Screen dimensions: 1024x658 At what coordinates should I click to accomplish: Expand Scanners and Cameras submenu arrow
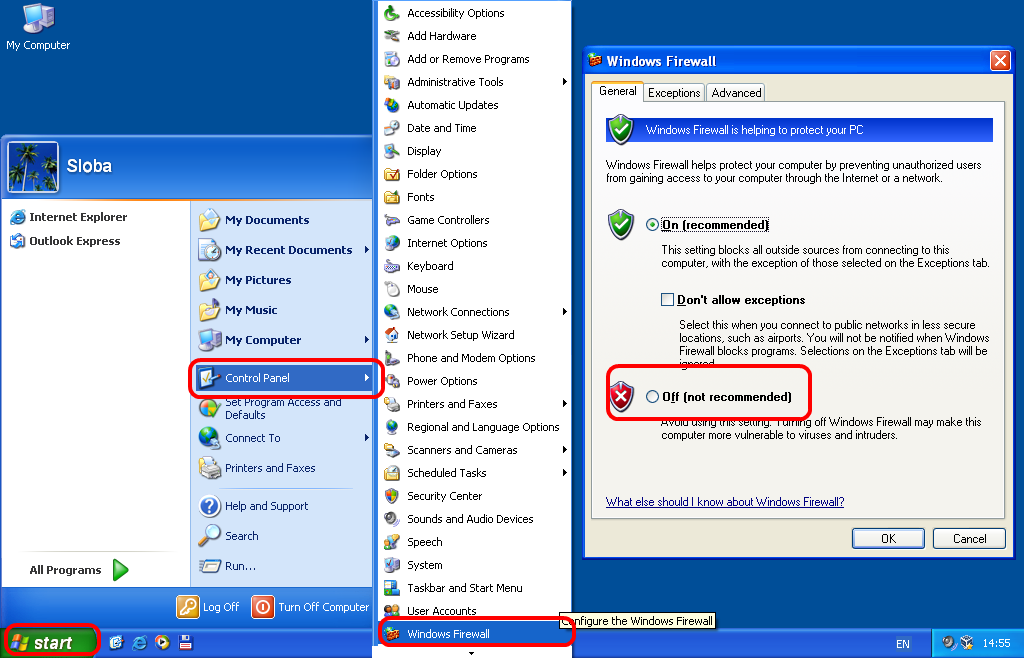pos(564,450)
